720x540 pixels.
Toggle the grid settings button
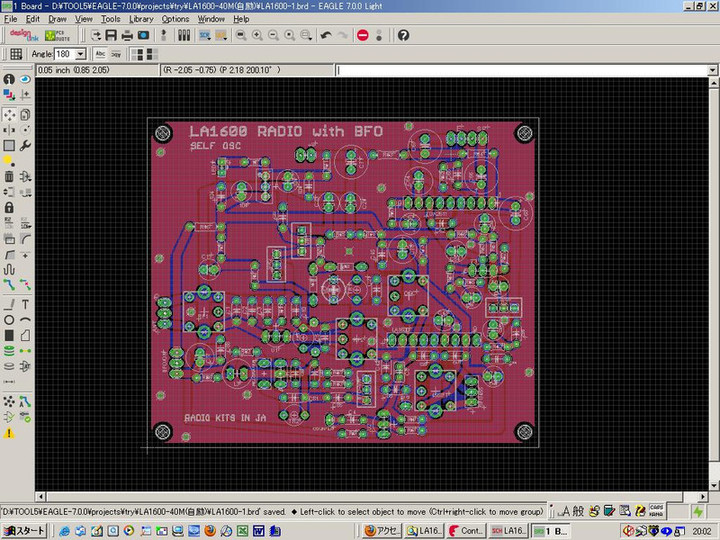point(15,54)
